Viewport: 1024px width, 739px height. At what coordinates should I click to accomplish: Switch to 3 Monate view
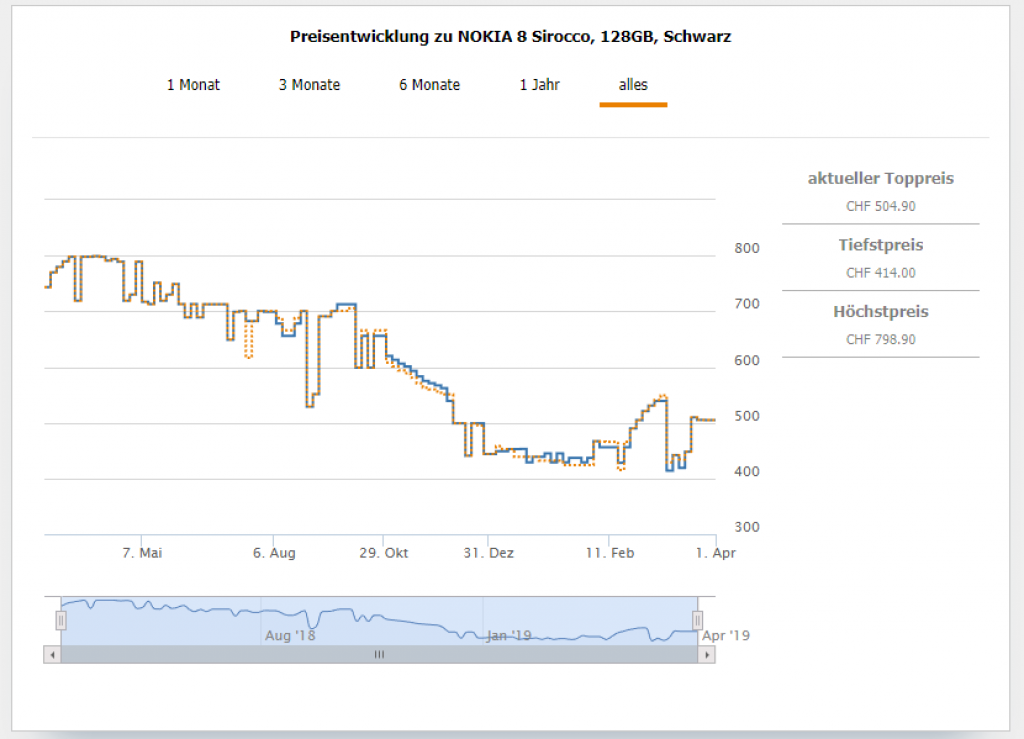[x=309, y=85]
